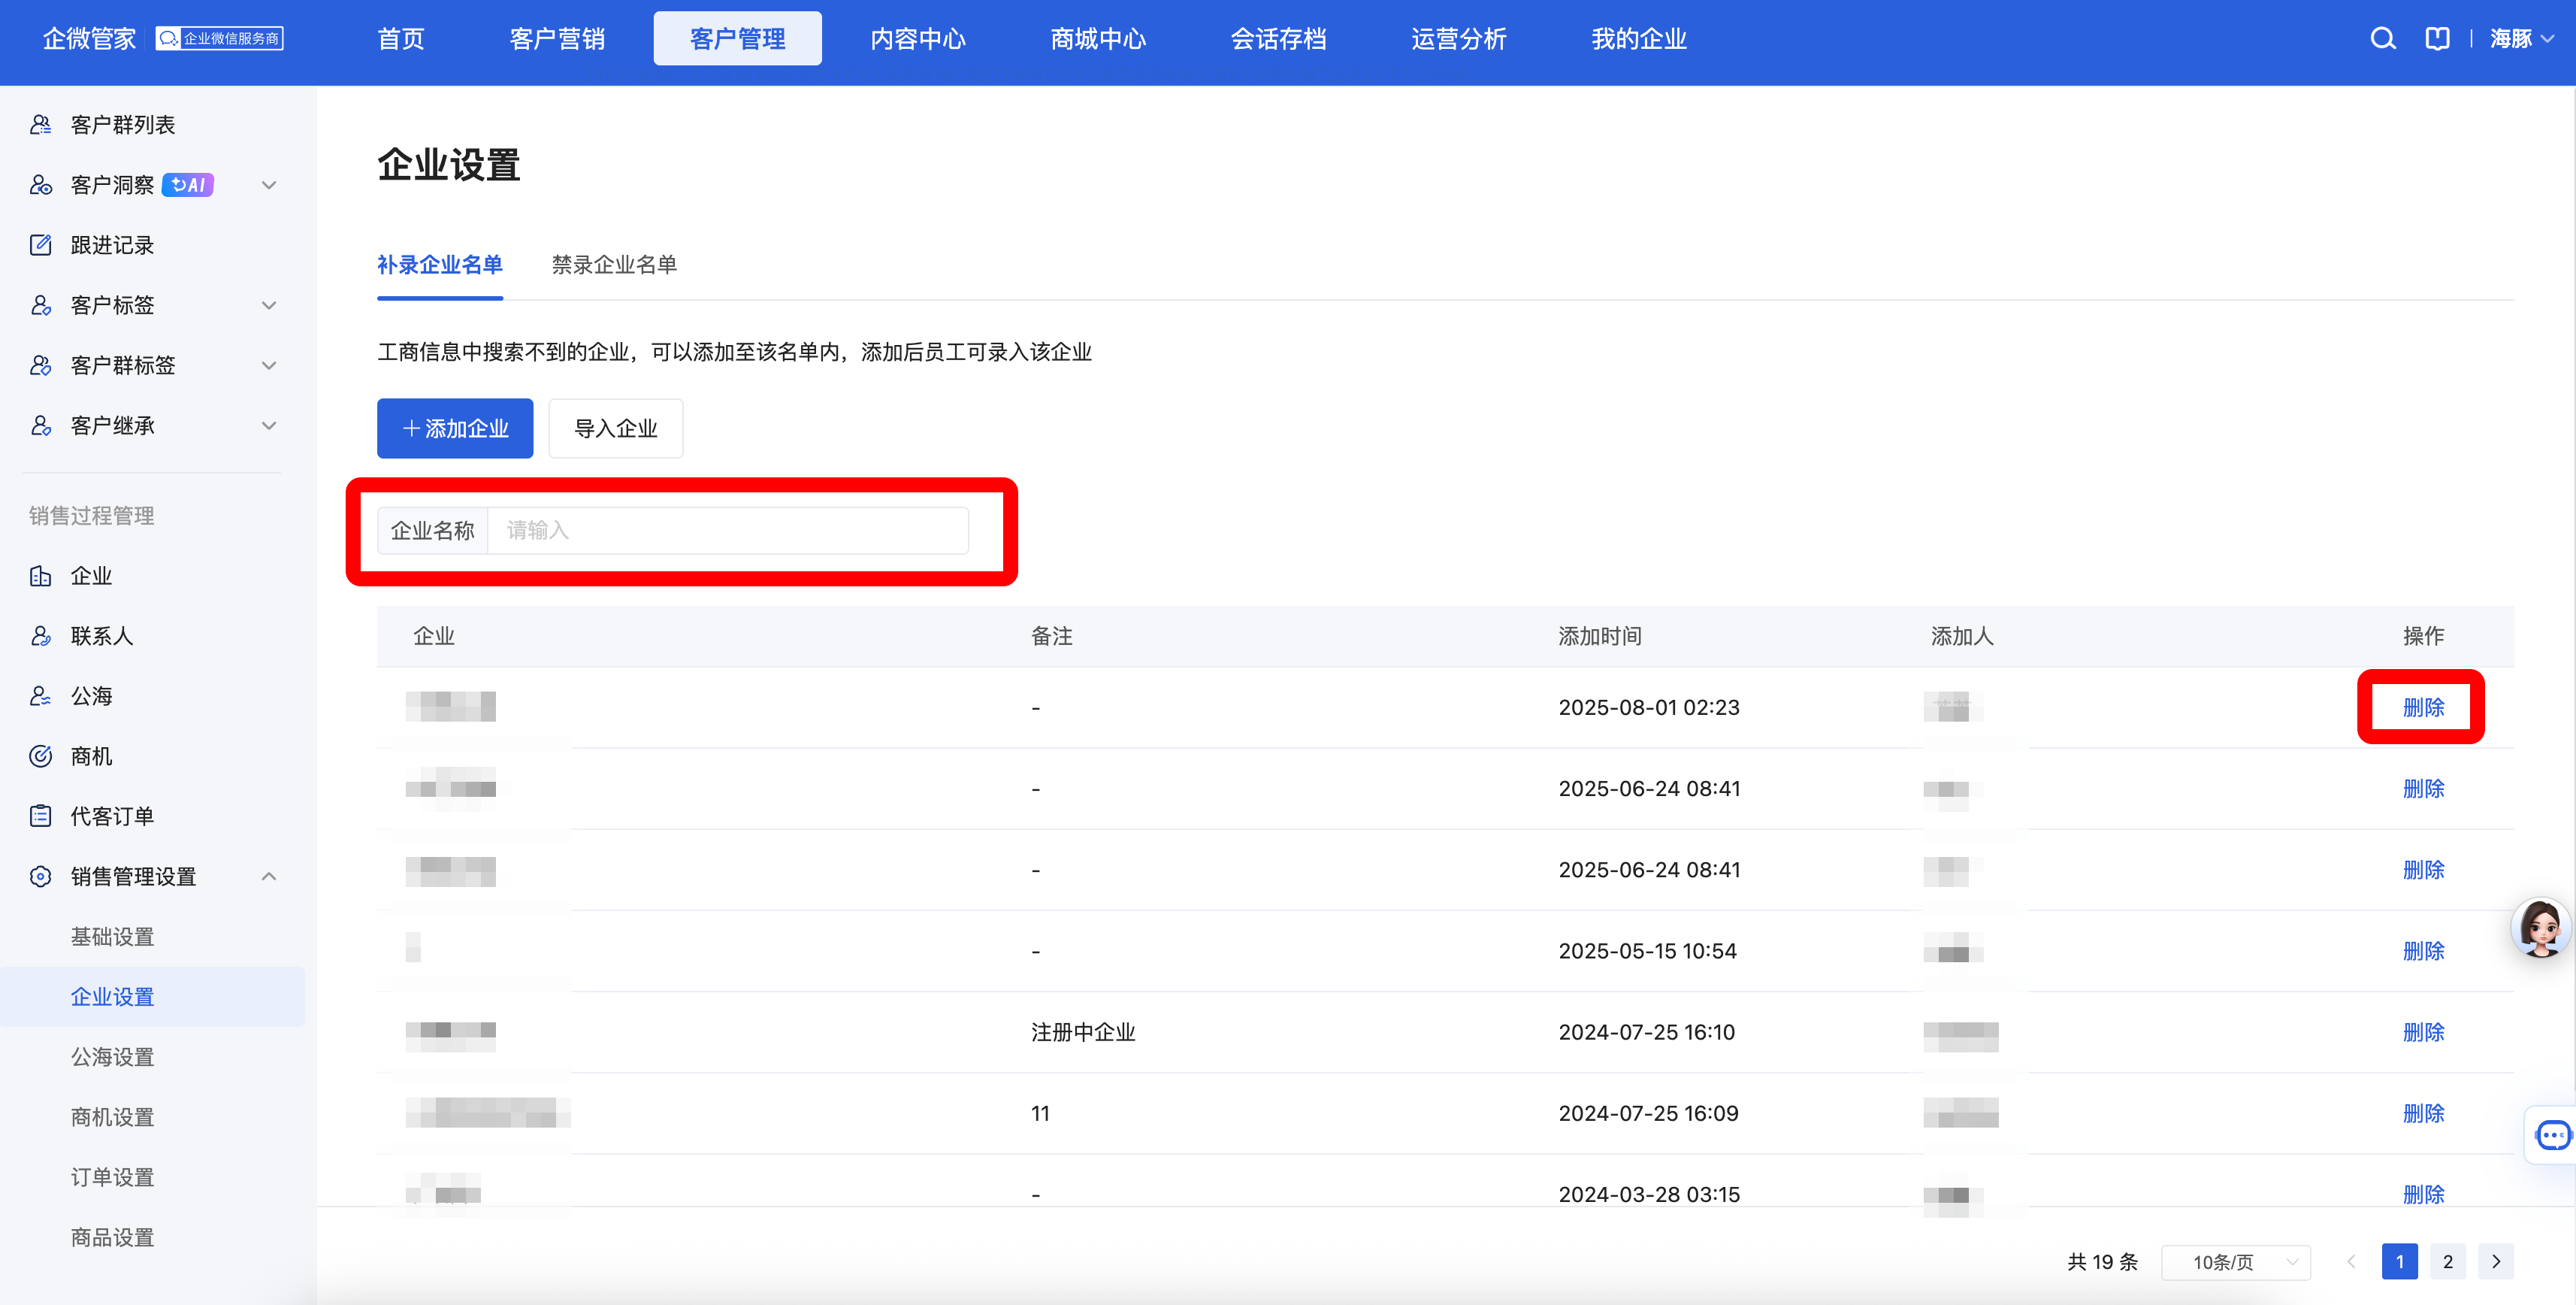Open 商品设置 in sidebar

112,1237
